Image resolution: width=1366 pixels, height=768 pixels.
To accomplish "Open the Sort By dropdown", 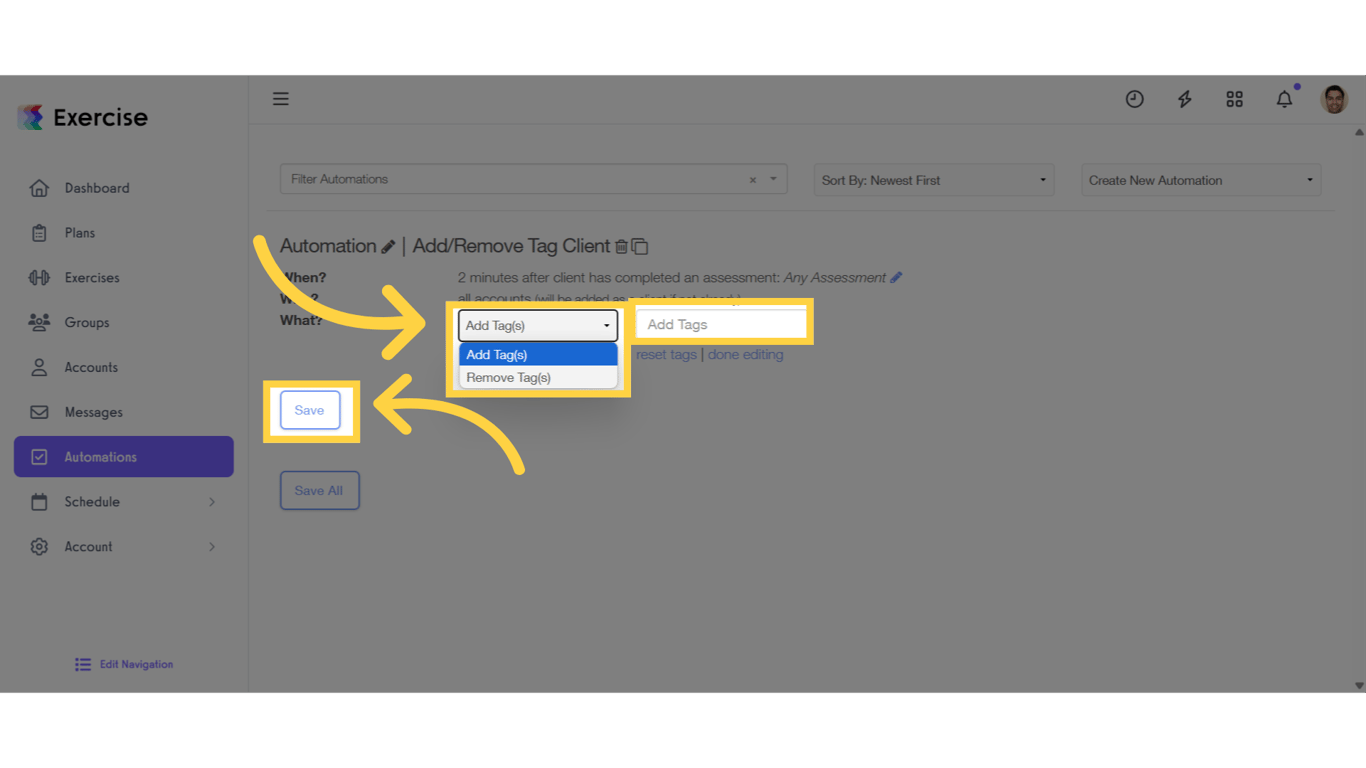I will [933, 180].
